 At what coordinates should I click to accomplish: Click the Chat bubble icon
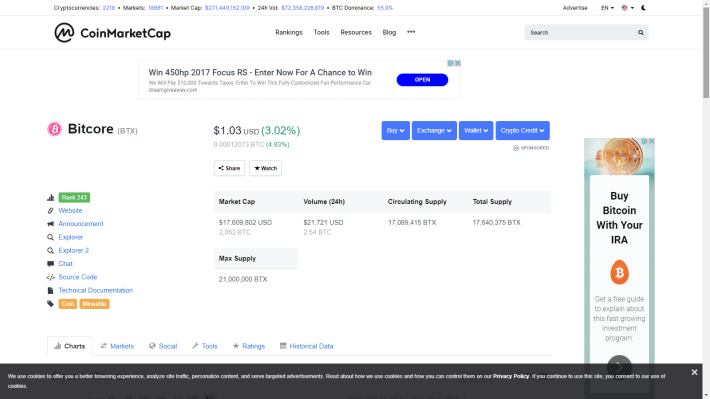pos(50,264)
